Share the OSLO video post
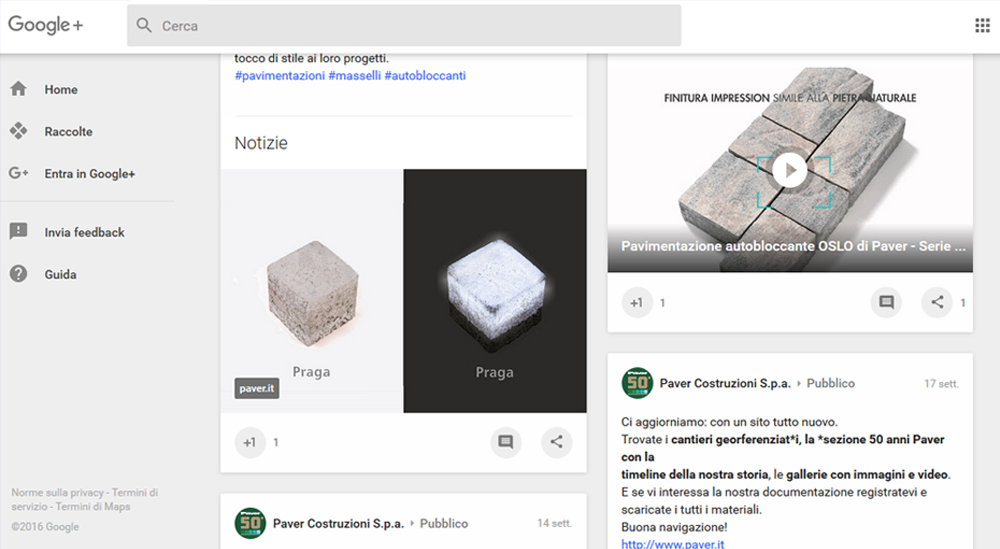 pyautogui.click(x=937, y=302)
